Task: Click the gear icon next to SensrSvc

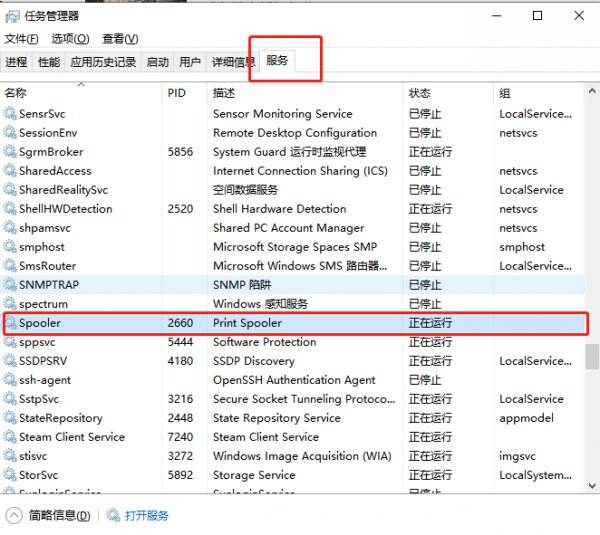Action: [10, 114]
